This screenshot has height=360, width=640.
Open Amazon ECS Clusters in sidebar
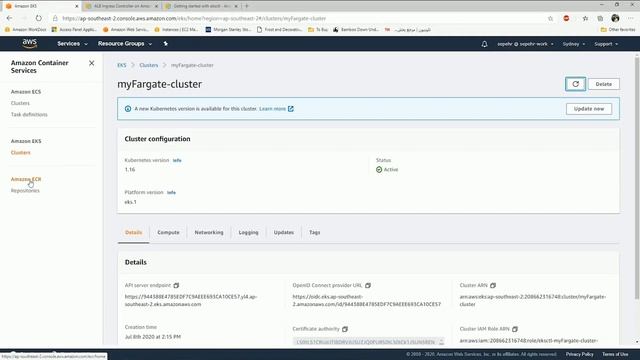tap(20, 103)
